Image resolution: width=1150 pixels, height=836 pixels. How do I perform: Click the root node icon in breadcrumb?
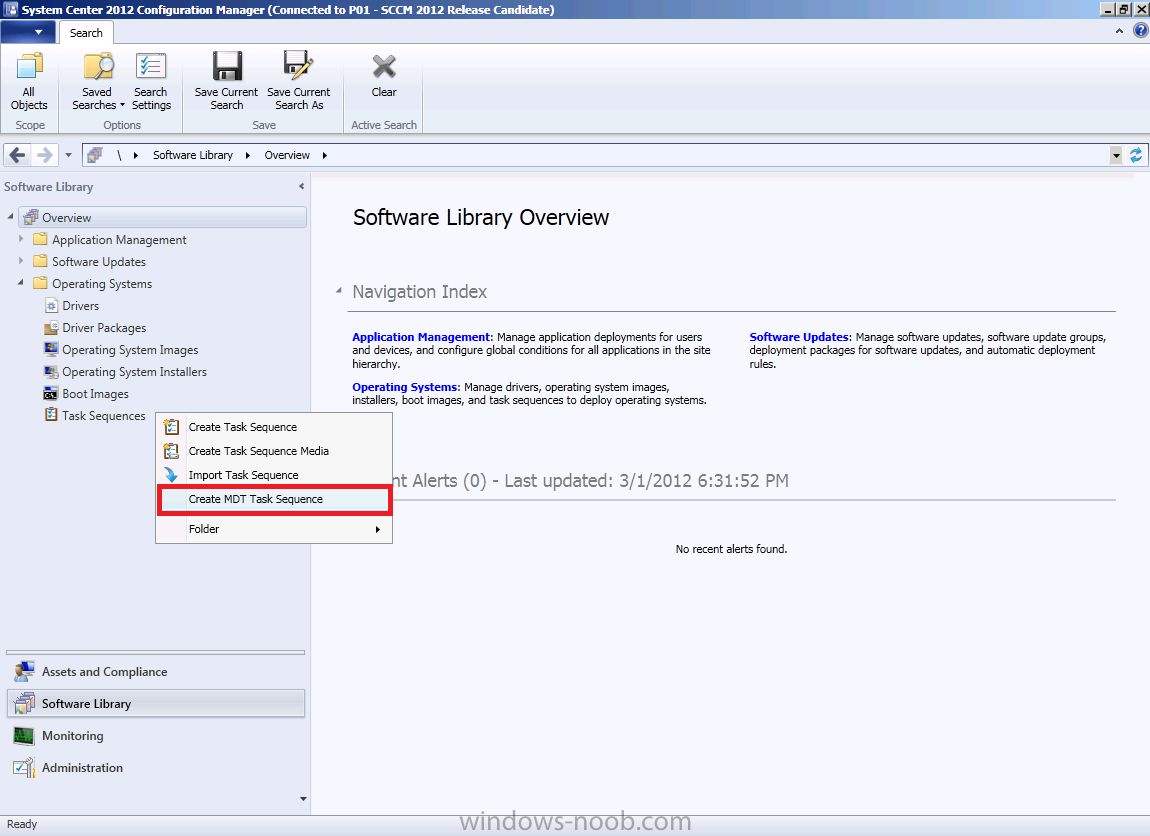(95, 155)
